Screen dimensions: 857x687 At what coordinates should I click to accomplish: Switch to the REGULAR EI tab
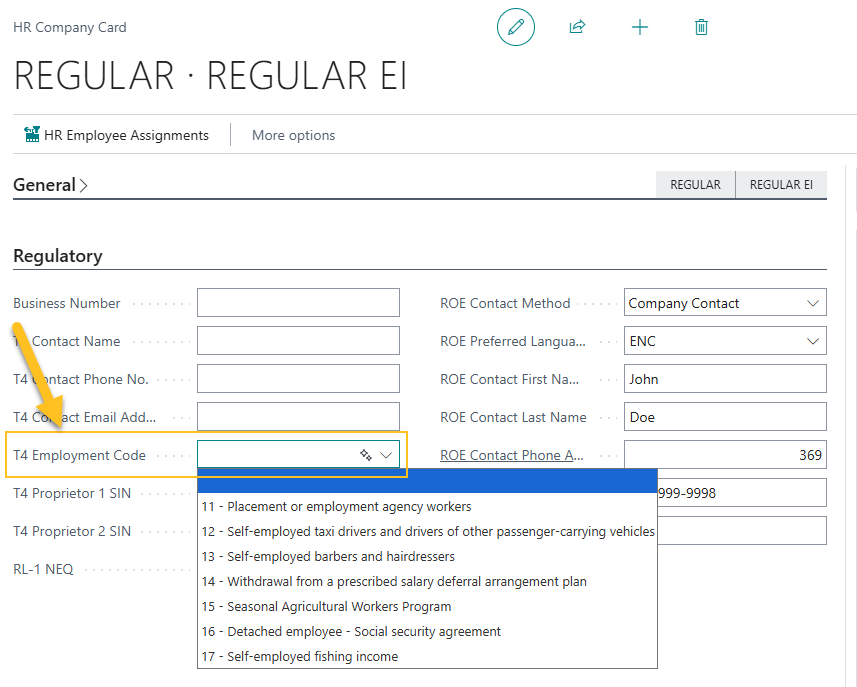(x=780, y=184)
